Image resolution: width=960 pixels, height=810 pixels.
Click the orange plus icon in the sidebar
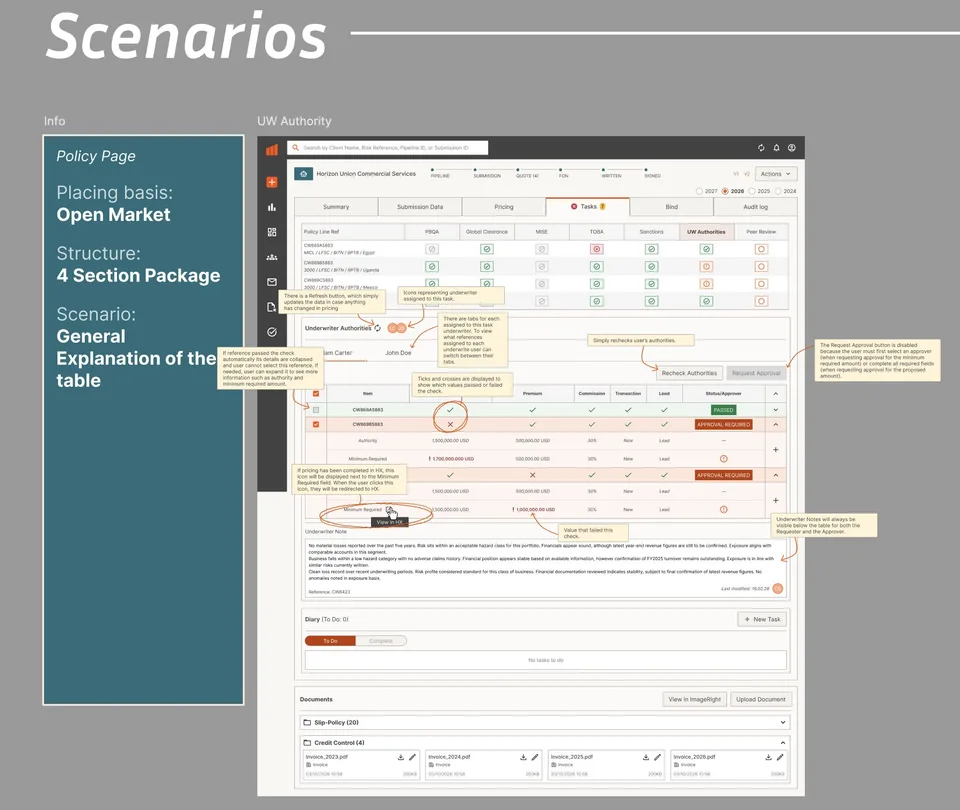(272, 182)
